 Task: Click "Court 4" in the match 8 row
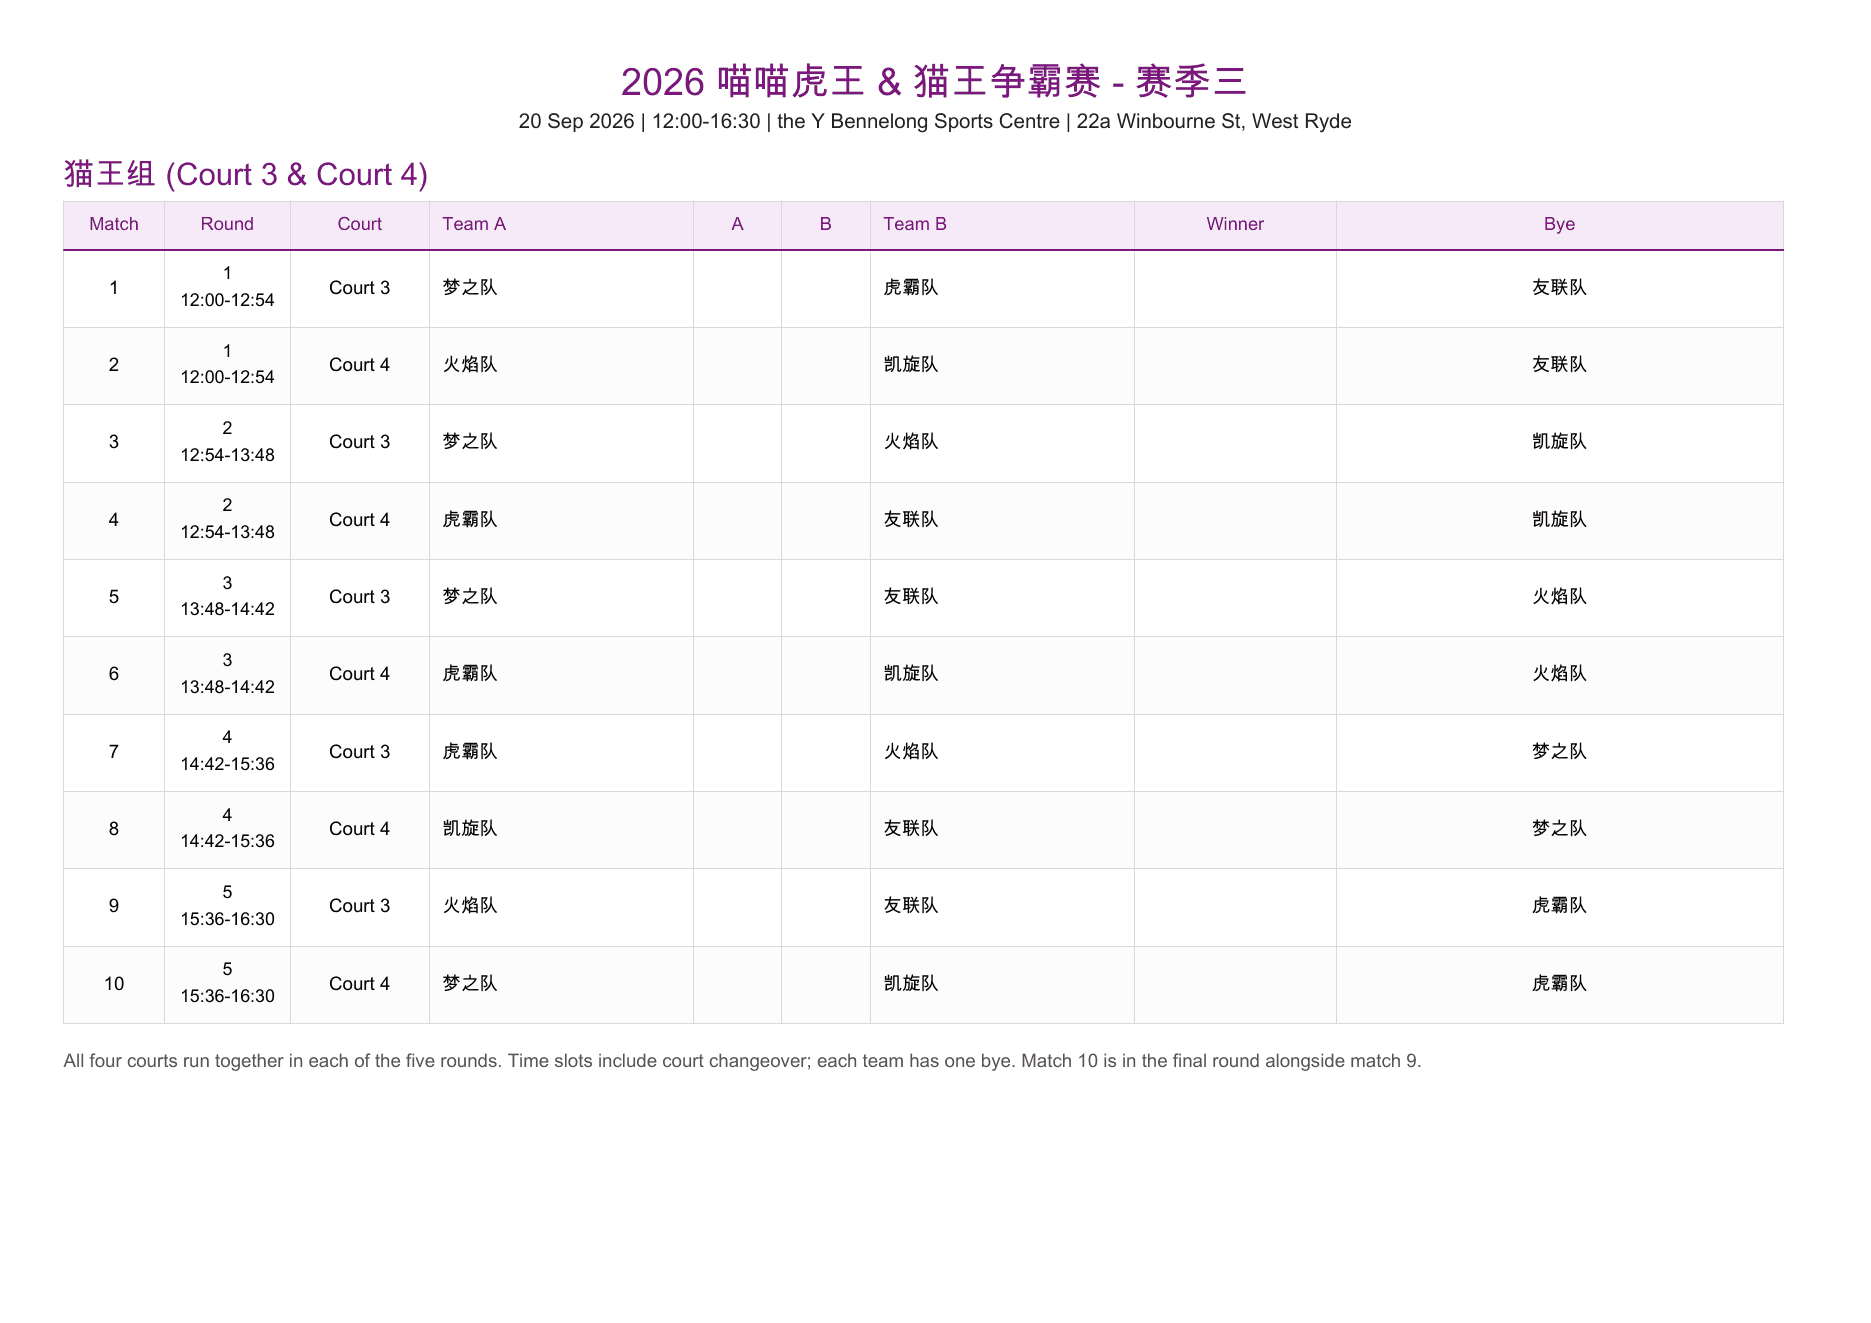360,829
